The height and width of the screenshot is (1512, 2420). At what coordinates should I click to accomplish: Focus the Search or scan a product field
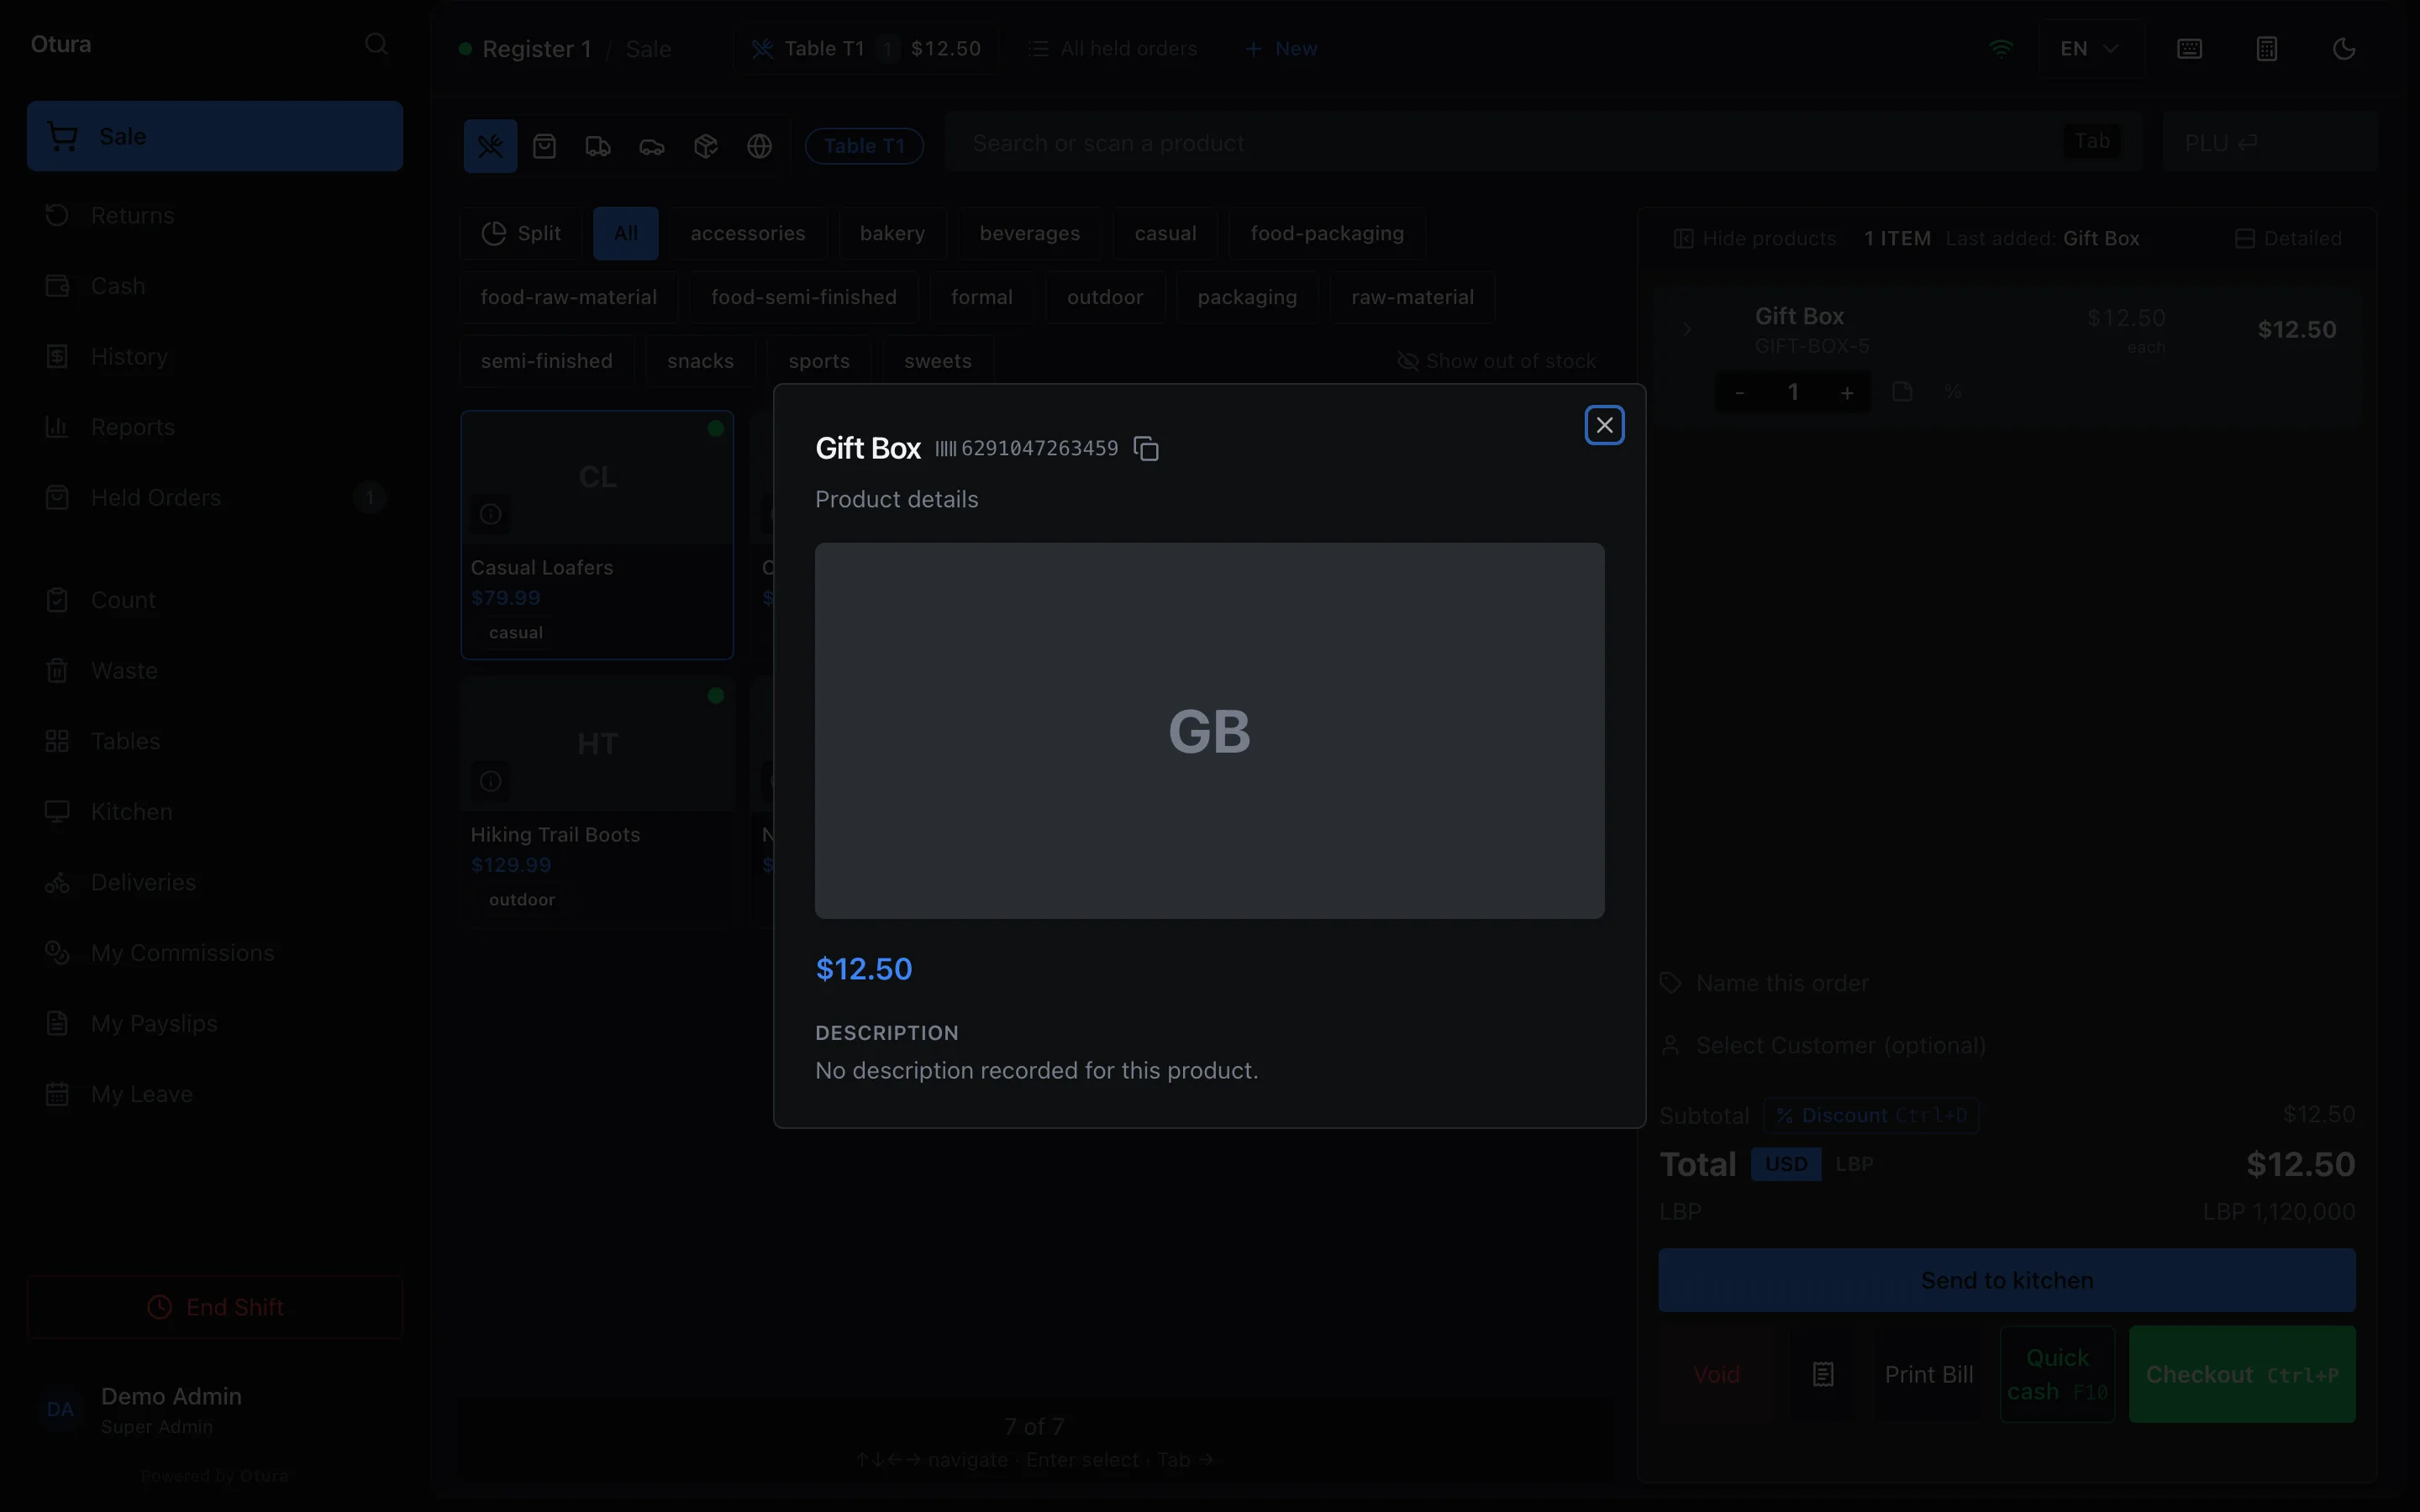click(x=1543, y=143)
